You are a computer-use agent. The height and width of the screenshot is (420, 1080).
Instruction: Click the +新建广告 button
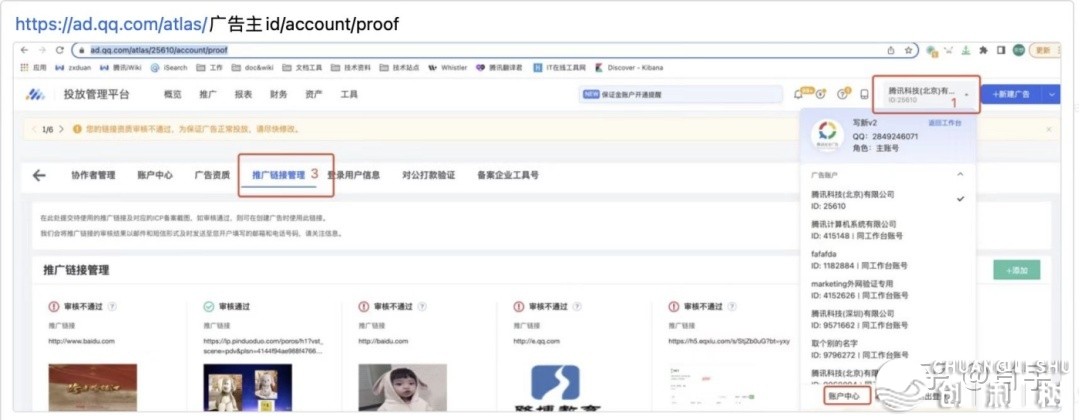pos(1011,94)
